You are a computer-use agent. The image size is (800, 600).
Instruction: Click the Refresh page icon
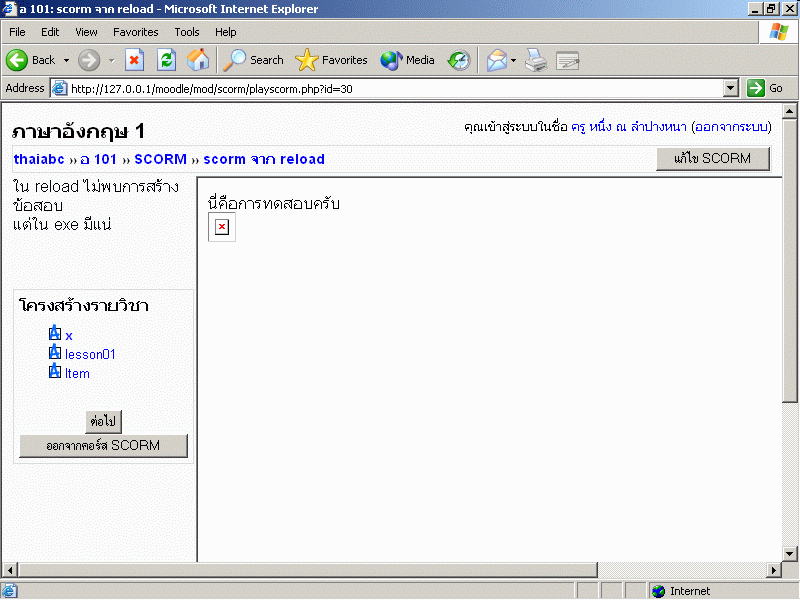pyautogui.click(x=166, y=60)
